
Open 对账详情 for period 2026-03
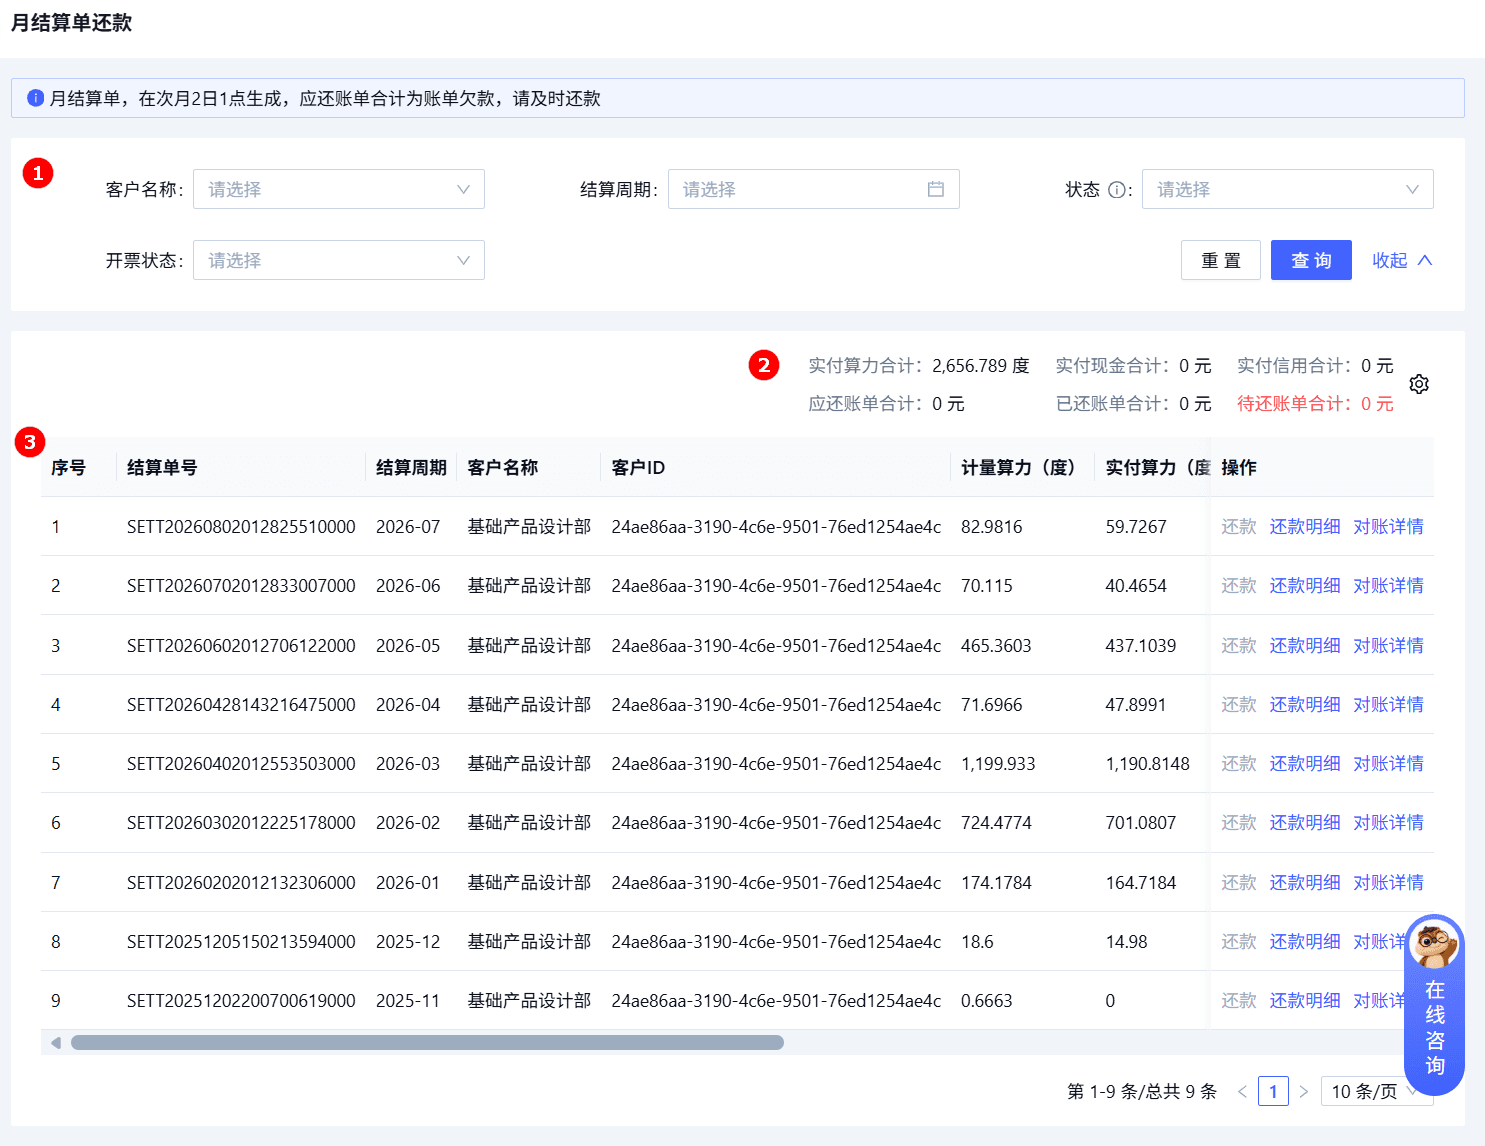(1388, 764)
